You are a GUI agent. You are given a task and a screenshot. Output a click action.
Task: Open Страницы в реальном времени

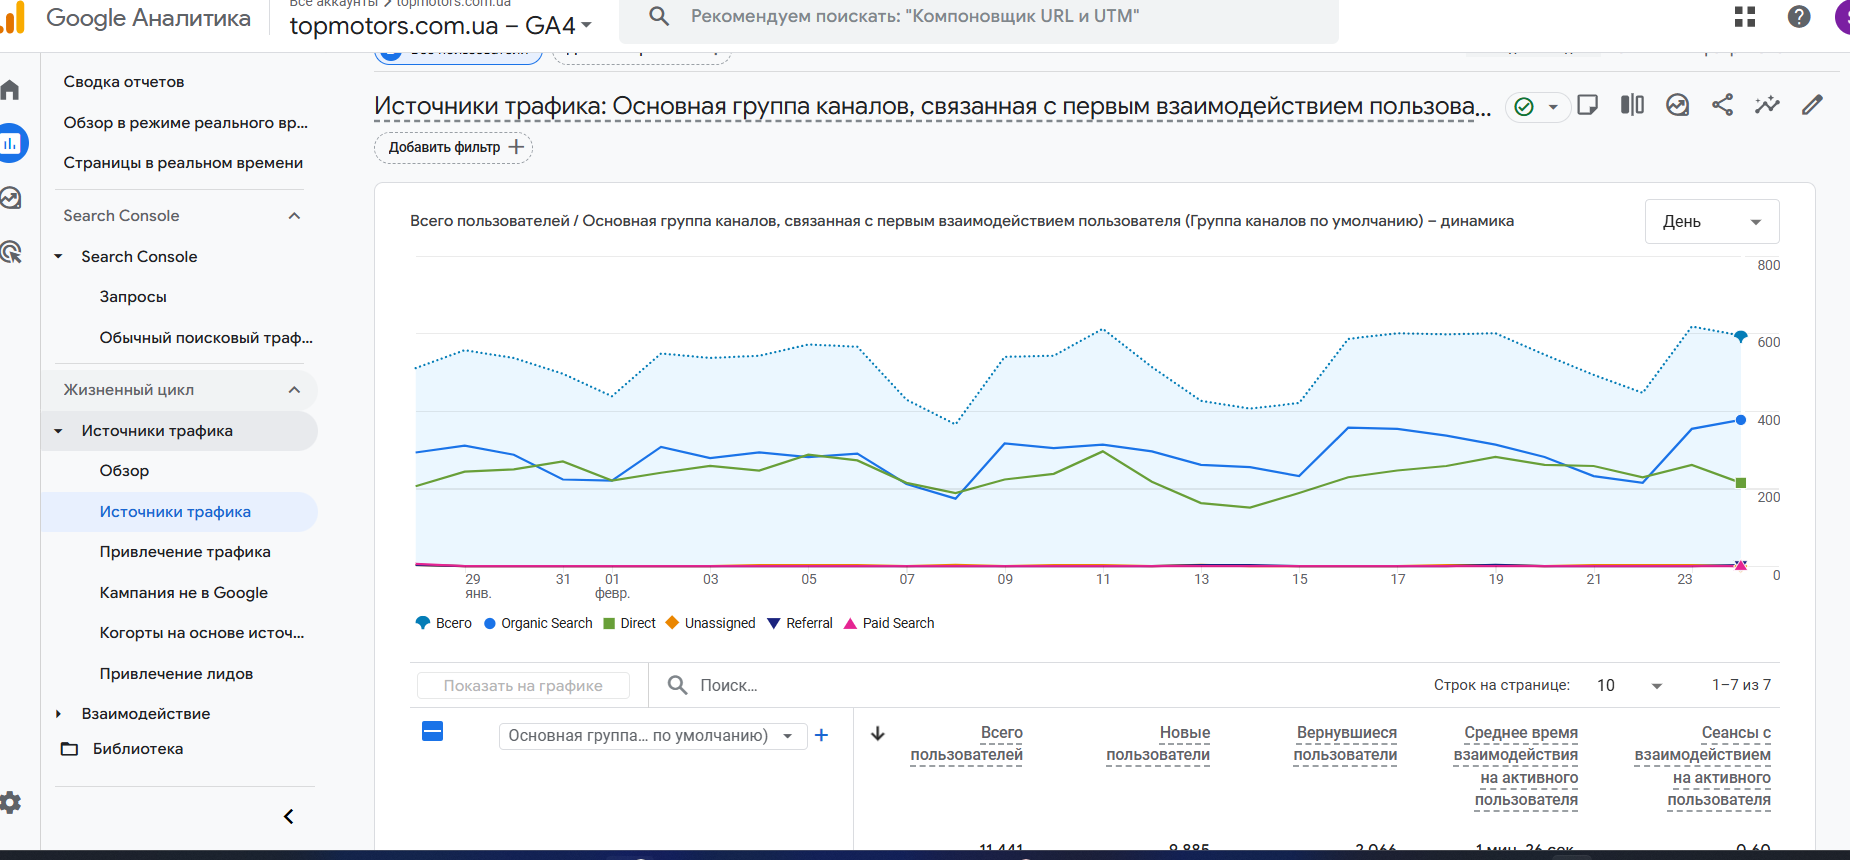[183, 163]
